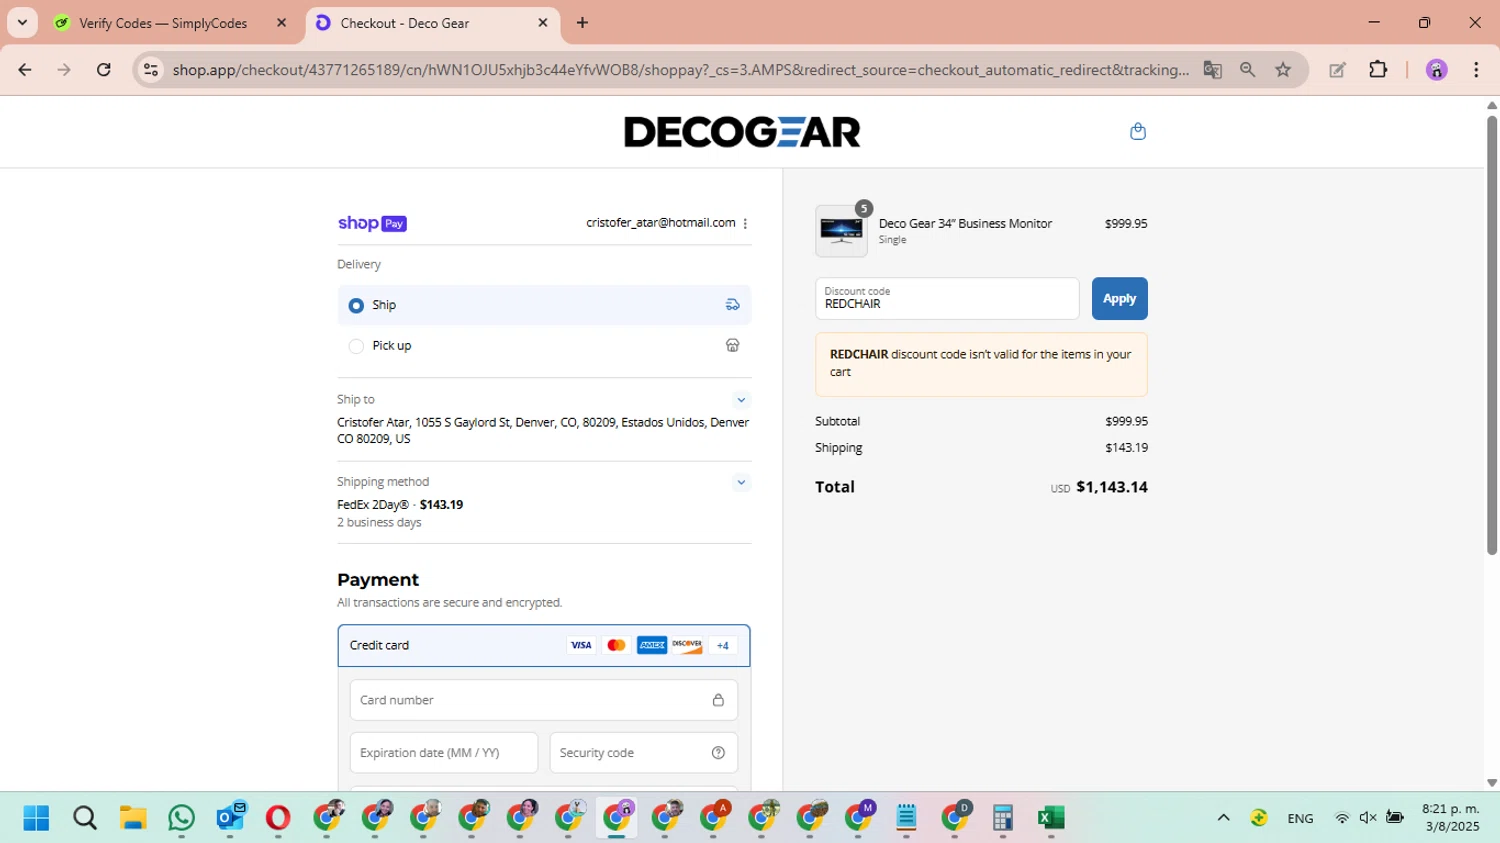Click the Security code field
1500x843 pixels.
(x=644, y=753)
